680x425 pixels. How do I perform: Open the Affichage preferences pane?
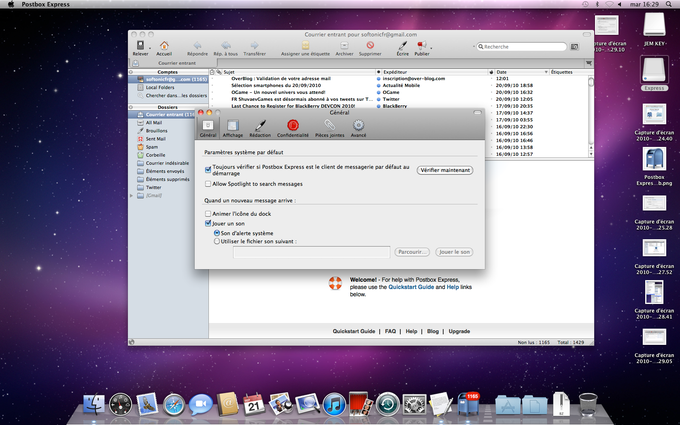233,128
